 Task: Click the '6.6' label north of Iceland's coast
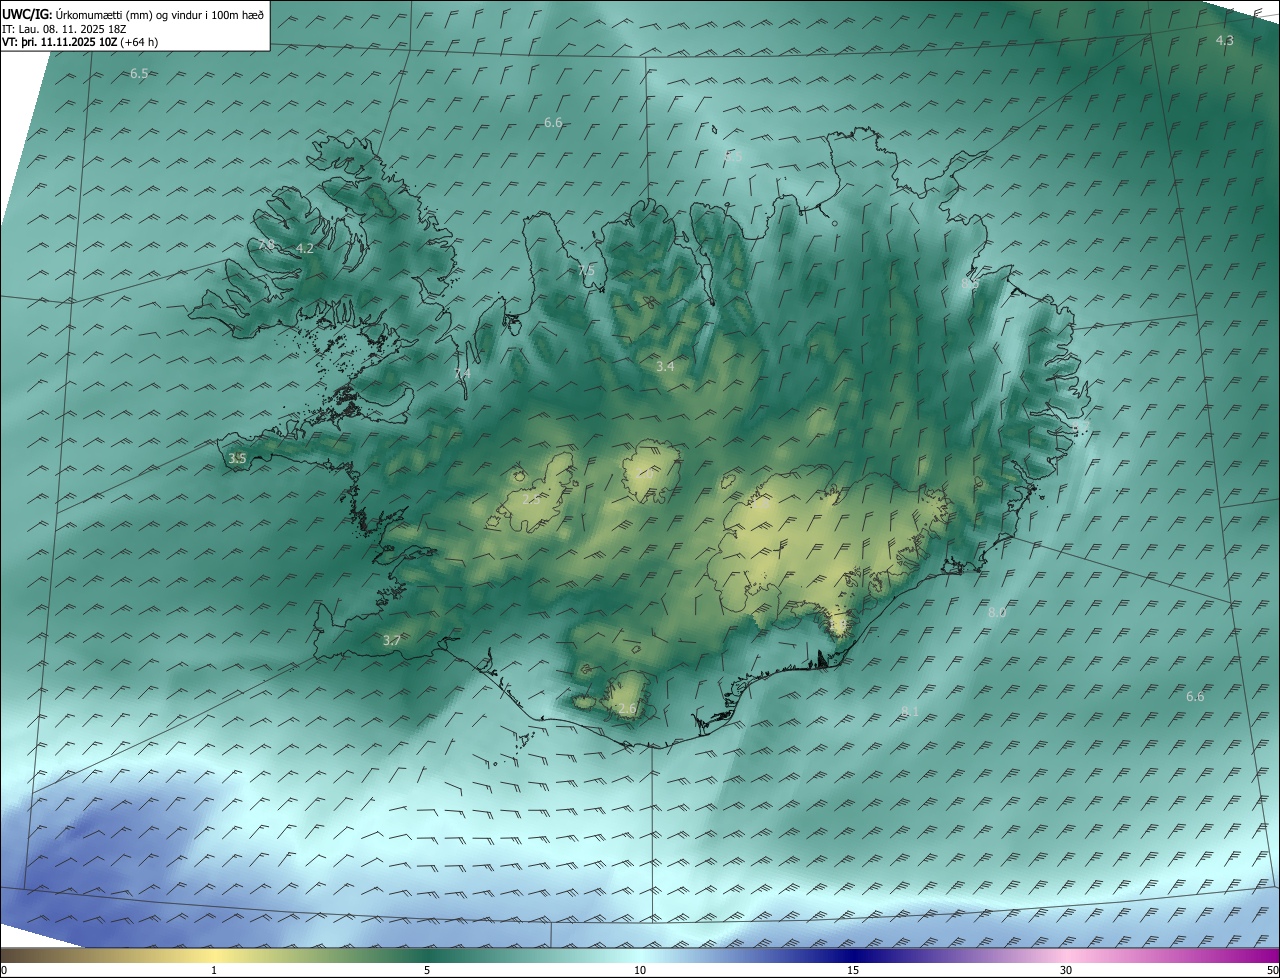pos(553,122)
